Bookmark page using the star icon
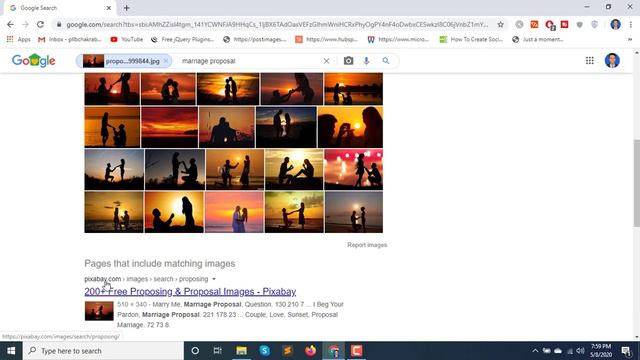The image size is (640, 360). click(x=500, y=24)
